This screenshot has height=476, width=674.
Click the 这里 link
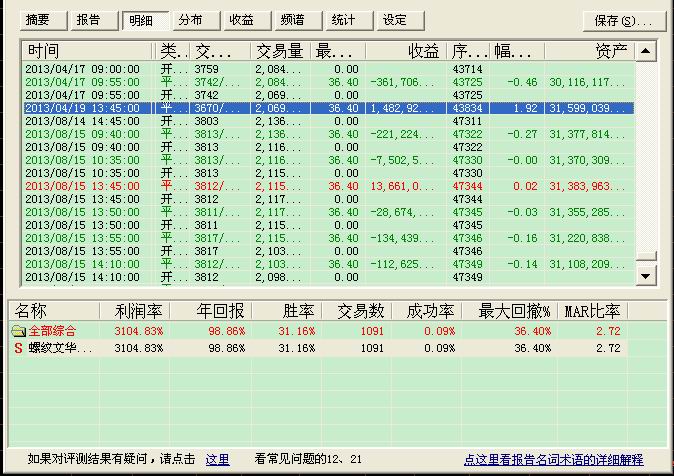point(218,460)
